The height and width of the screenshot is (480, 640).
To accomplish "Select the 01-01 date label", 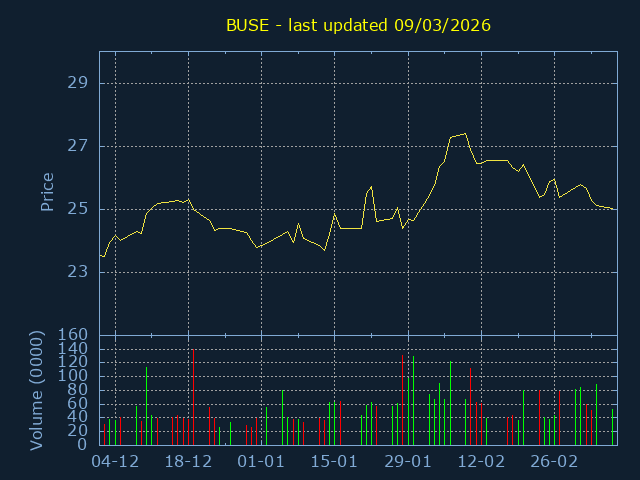I will pyautogui.click(x=261, y=462).
